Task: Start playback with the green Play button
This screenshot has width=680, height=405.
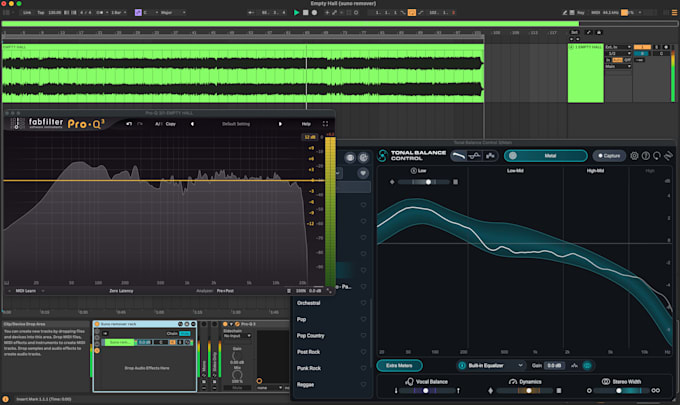Action: point(297,13)
